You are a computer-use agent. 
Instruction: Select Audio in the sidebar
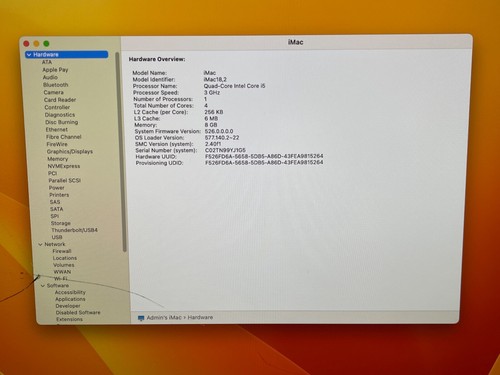pyautogui.click(x=50, y=77)
